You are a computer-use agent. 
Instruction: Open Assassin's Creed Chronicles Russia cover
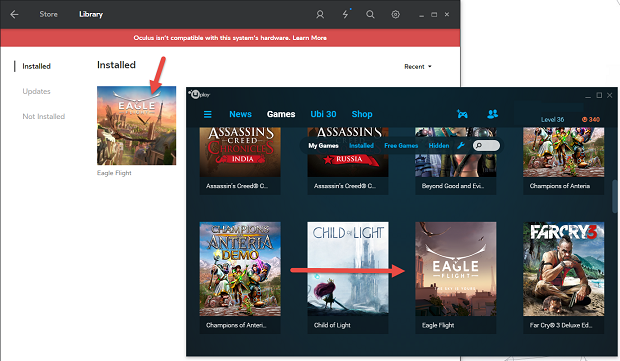348,152
